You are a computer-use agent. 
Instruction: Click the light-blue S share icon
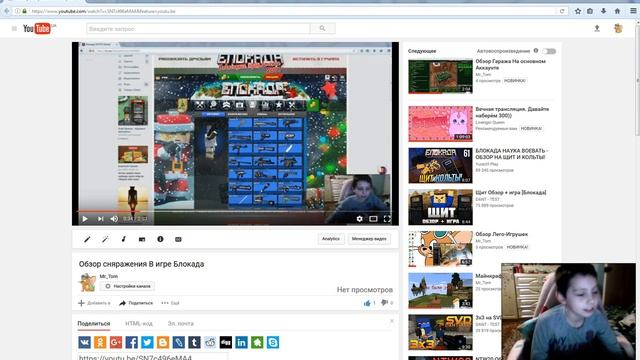click(x=273, y=342)
